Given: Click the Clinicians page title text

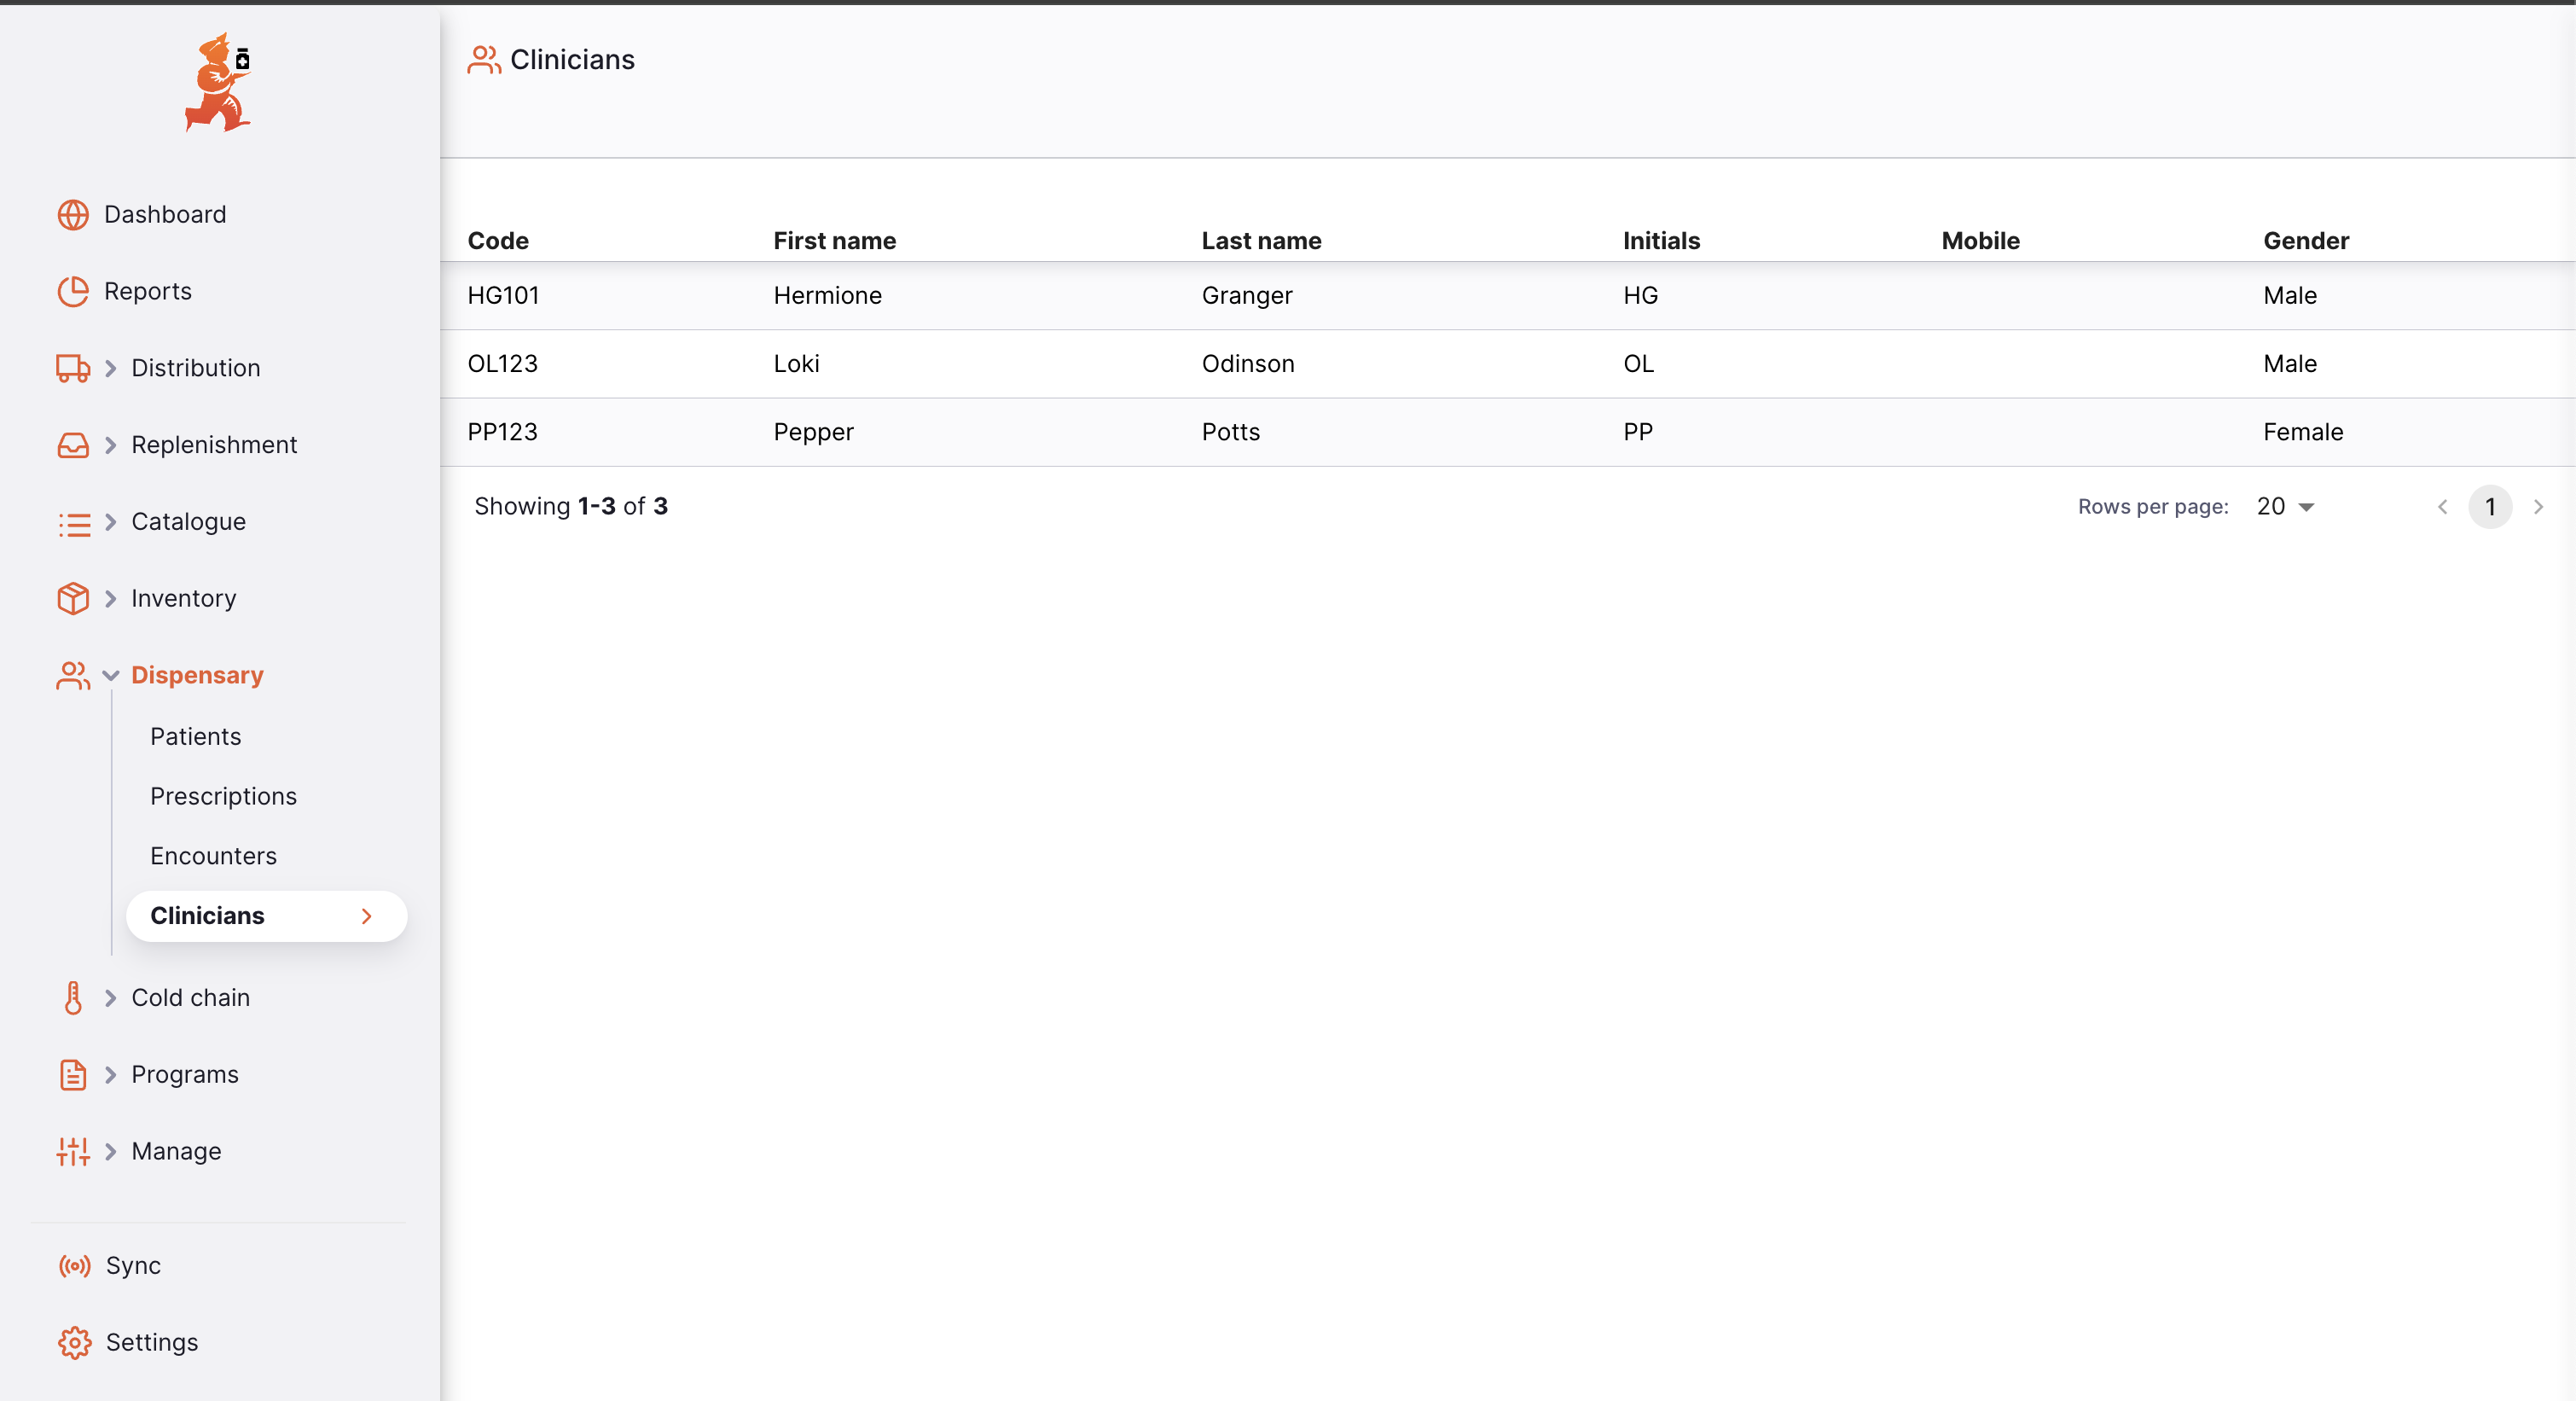Looking at the screenshot, I should click(x=573, y=60).
